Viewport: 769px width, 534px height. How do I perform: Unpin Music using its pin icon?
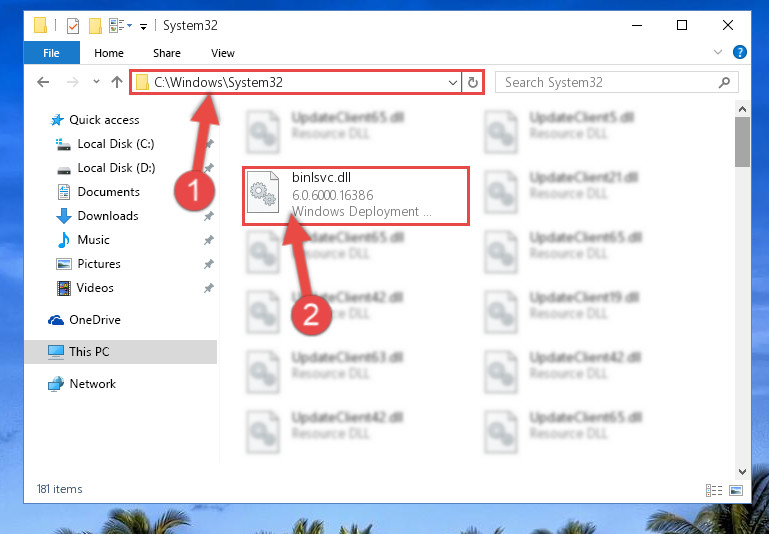209,240
